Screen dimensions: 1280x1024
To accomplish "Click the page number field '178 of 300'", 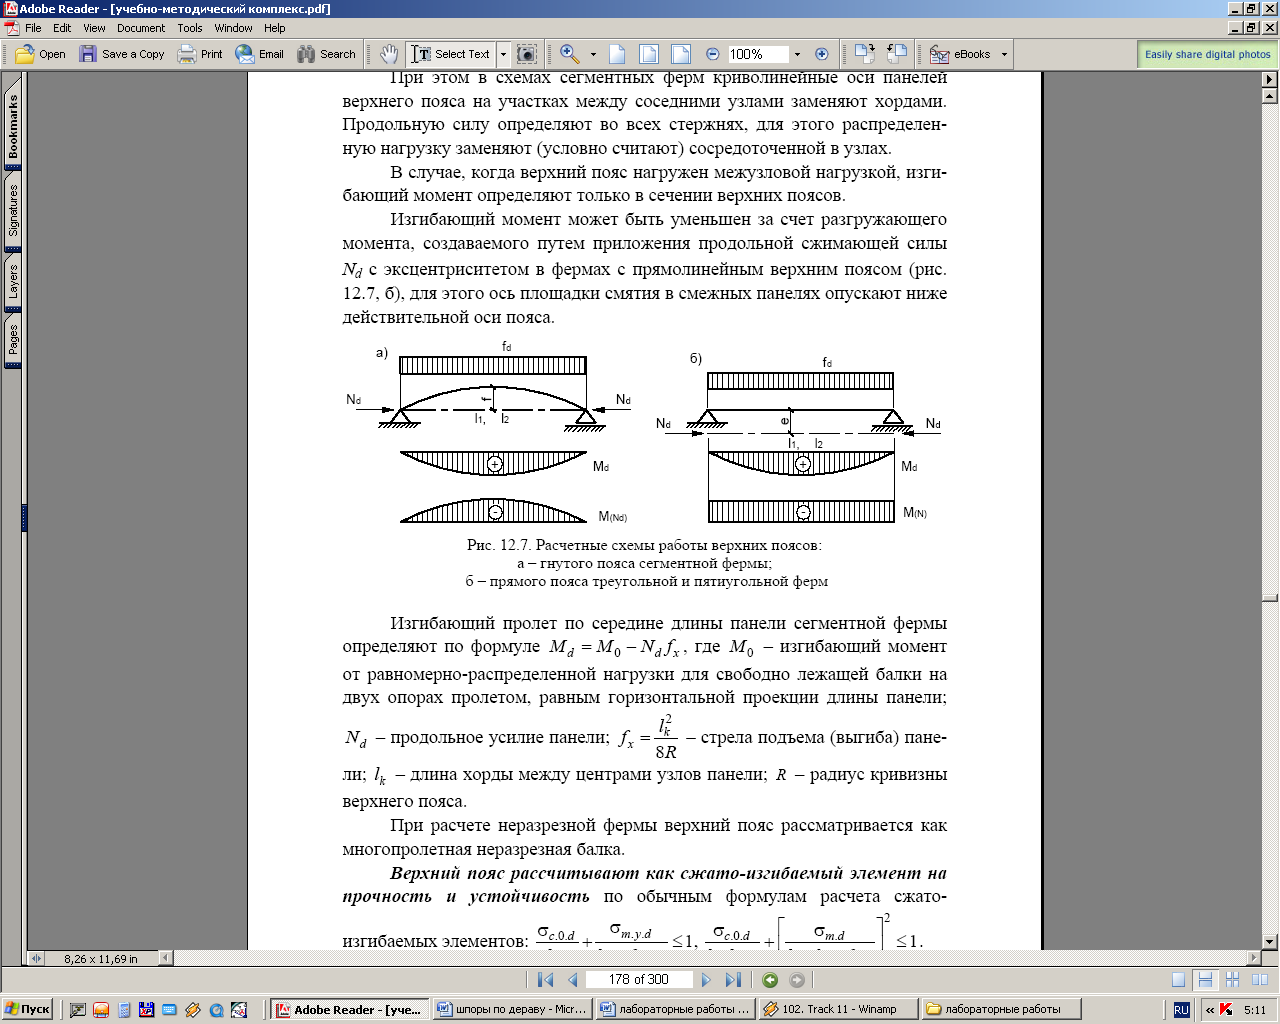I will point(639,980).
